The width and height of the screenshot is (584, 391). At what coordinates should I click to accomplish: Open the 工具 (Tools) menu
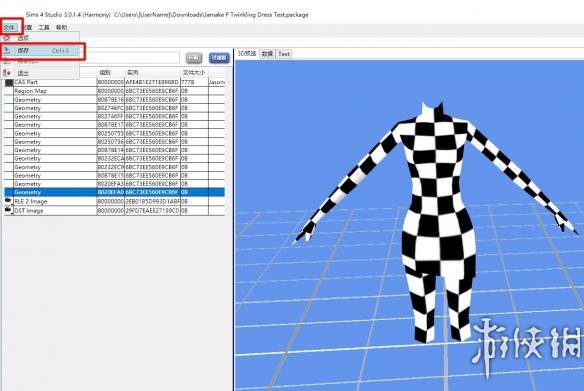(44, 27)
